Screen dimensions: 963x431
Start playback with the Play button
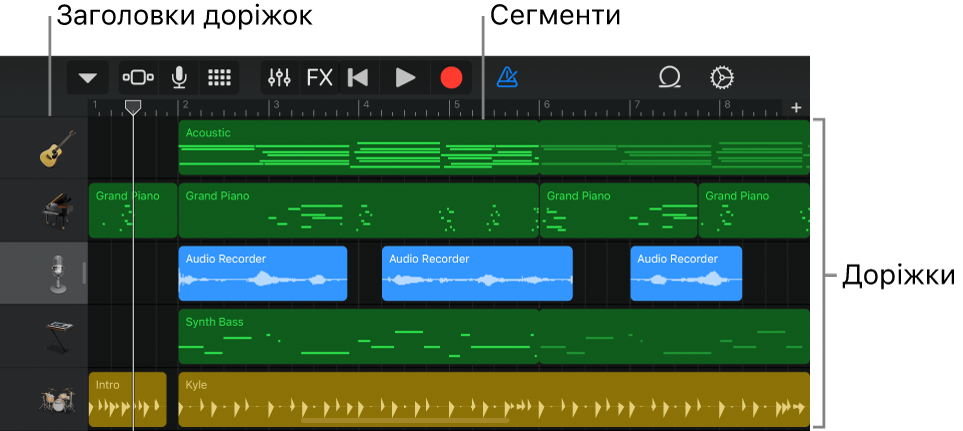pyautogui.click(x=405, y=78)
